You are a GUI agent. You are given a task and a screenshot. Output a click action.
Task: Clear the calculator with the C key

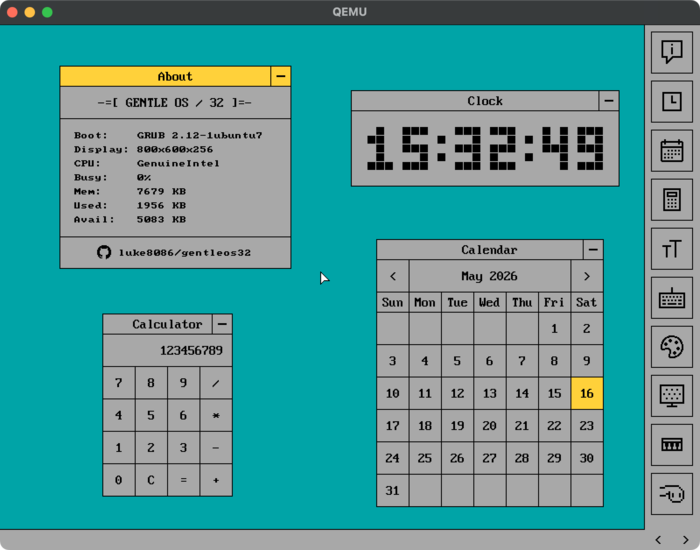point(151,480)
